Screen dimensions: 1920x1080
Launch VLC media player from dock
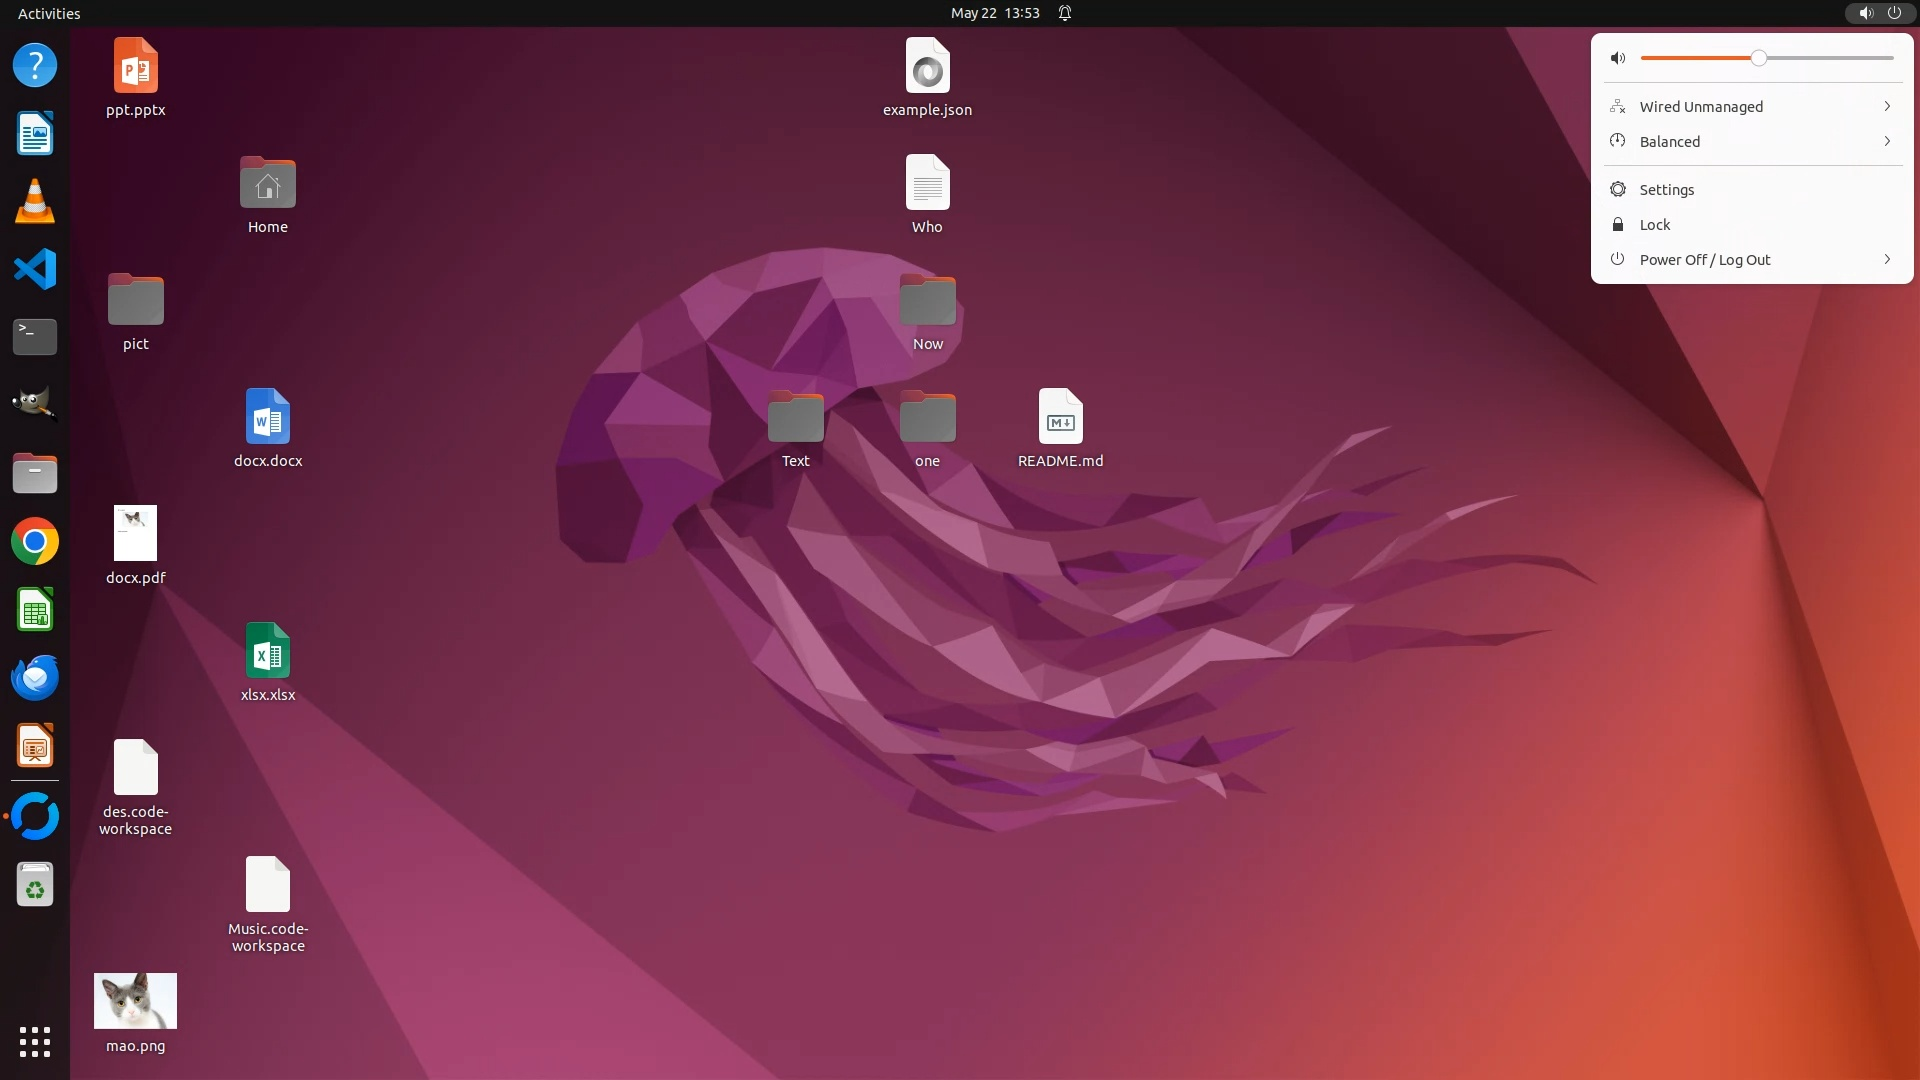(x=35, y=201)
